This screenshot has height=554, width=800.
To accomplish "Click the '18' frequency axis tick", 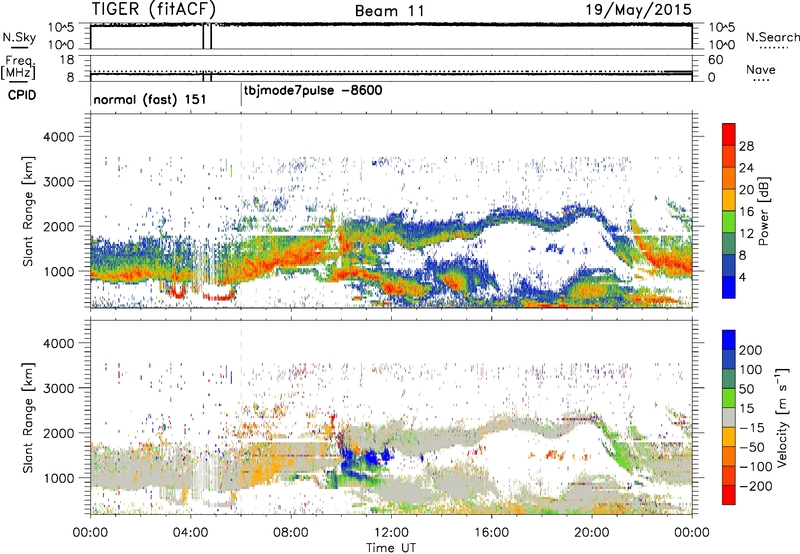I will (x=67, y=60).
